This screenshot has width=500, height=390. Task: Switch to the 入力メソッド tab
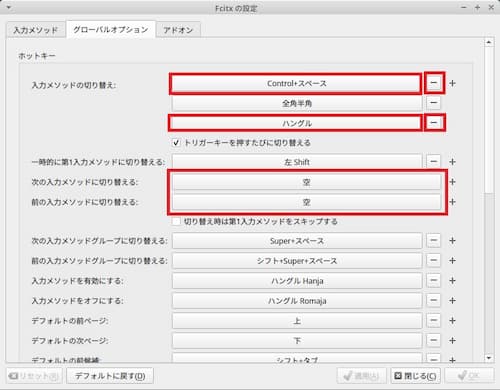(36, 30)
